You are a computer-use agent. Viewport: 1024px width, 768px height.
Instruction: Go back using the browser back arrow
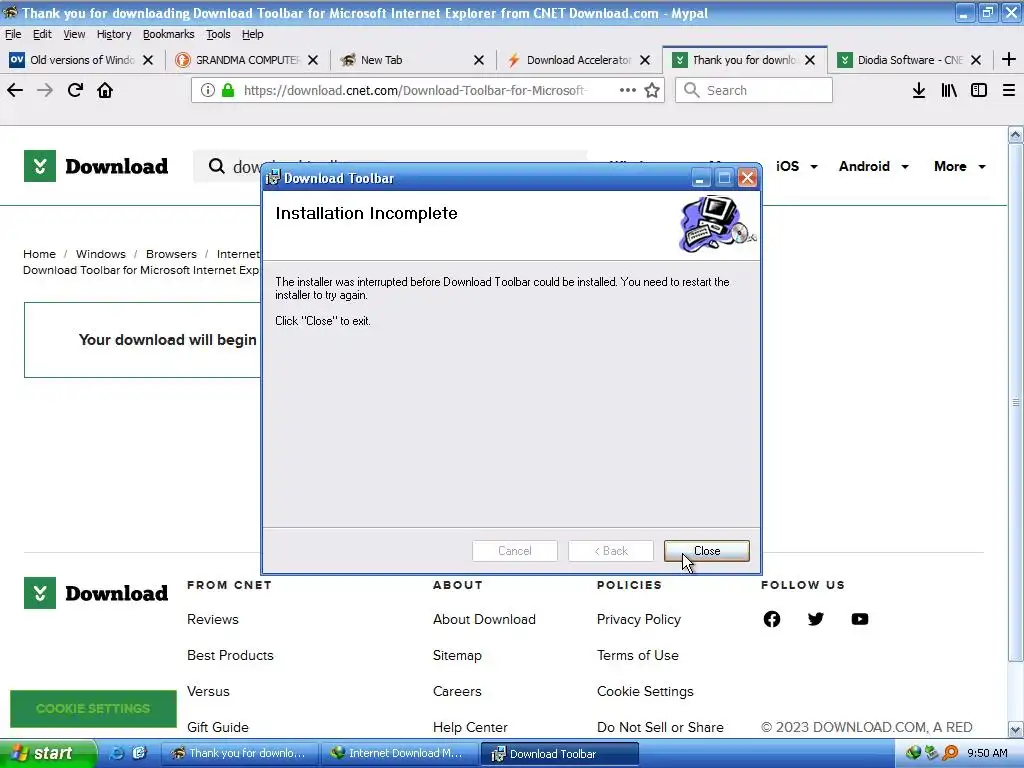tap(15, 90)
